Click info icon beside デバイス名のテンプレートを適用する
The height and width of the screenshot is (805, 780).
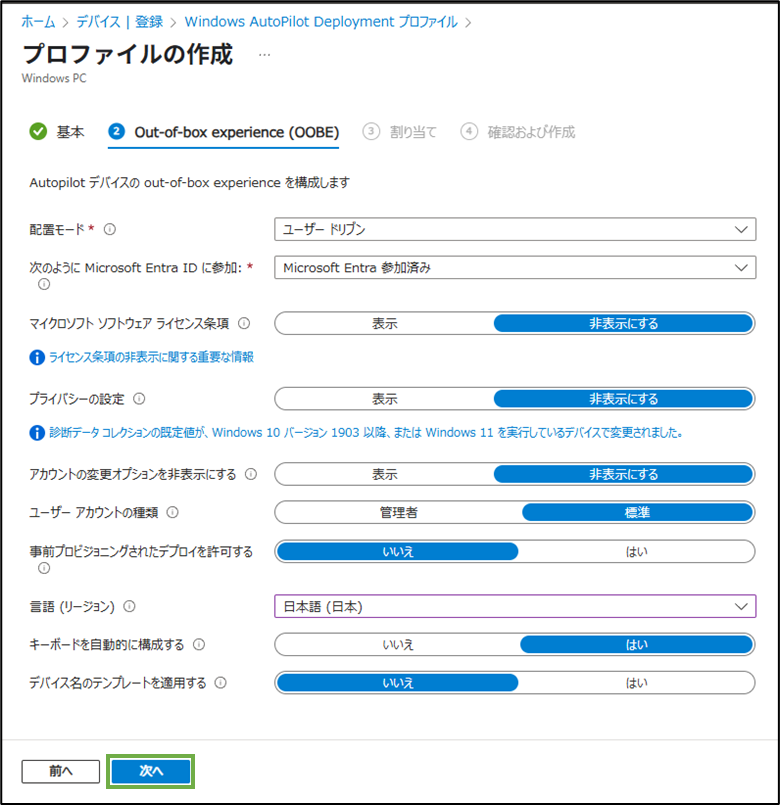tap(220, 683)
